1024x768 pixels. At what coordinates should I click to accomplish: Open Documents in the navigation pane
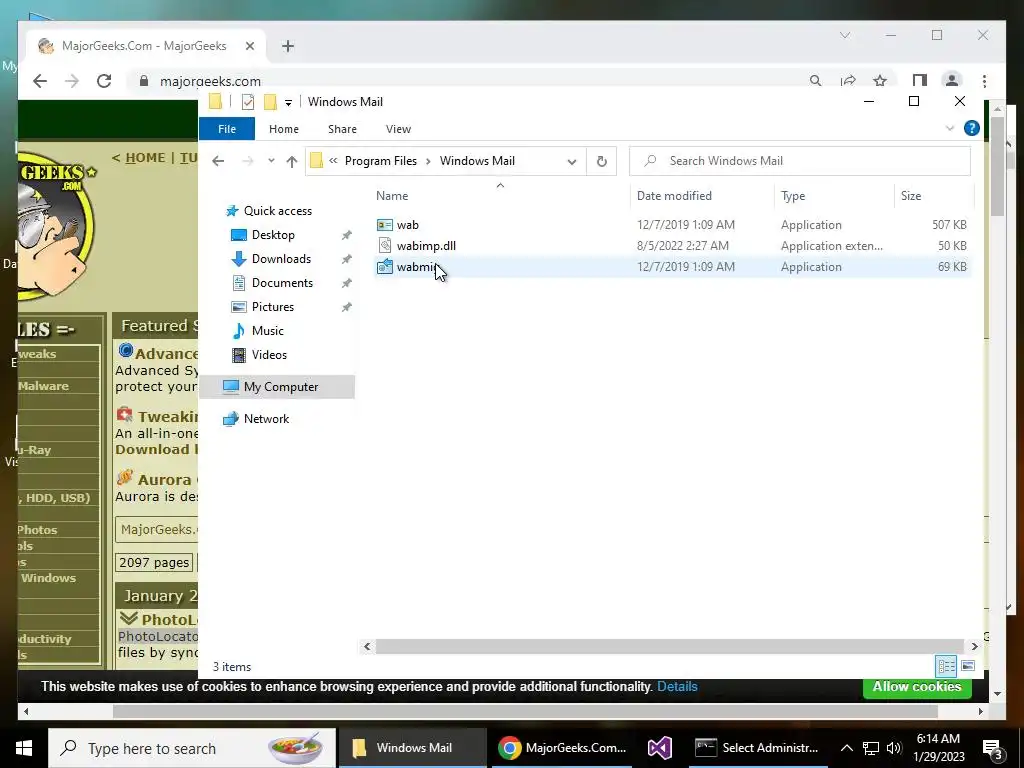click(282, 283)
